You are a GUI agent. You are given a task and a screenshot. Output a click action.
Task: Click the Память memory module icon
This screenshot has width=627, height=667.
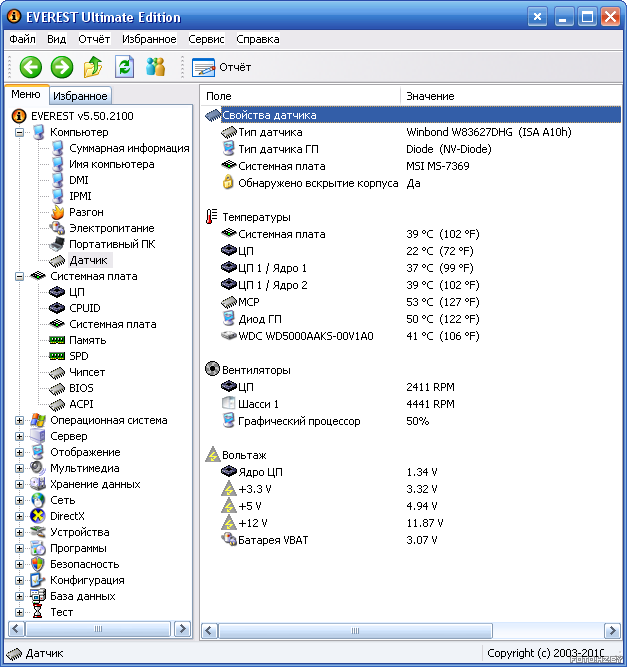coord(57,340)
